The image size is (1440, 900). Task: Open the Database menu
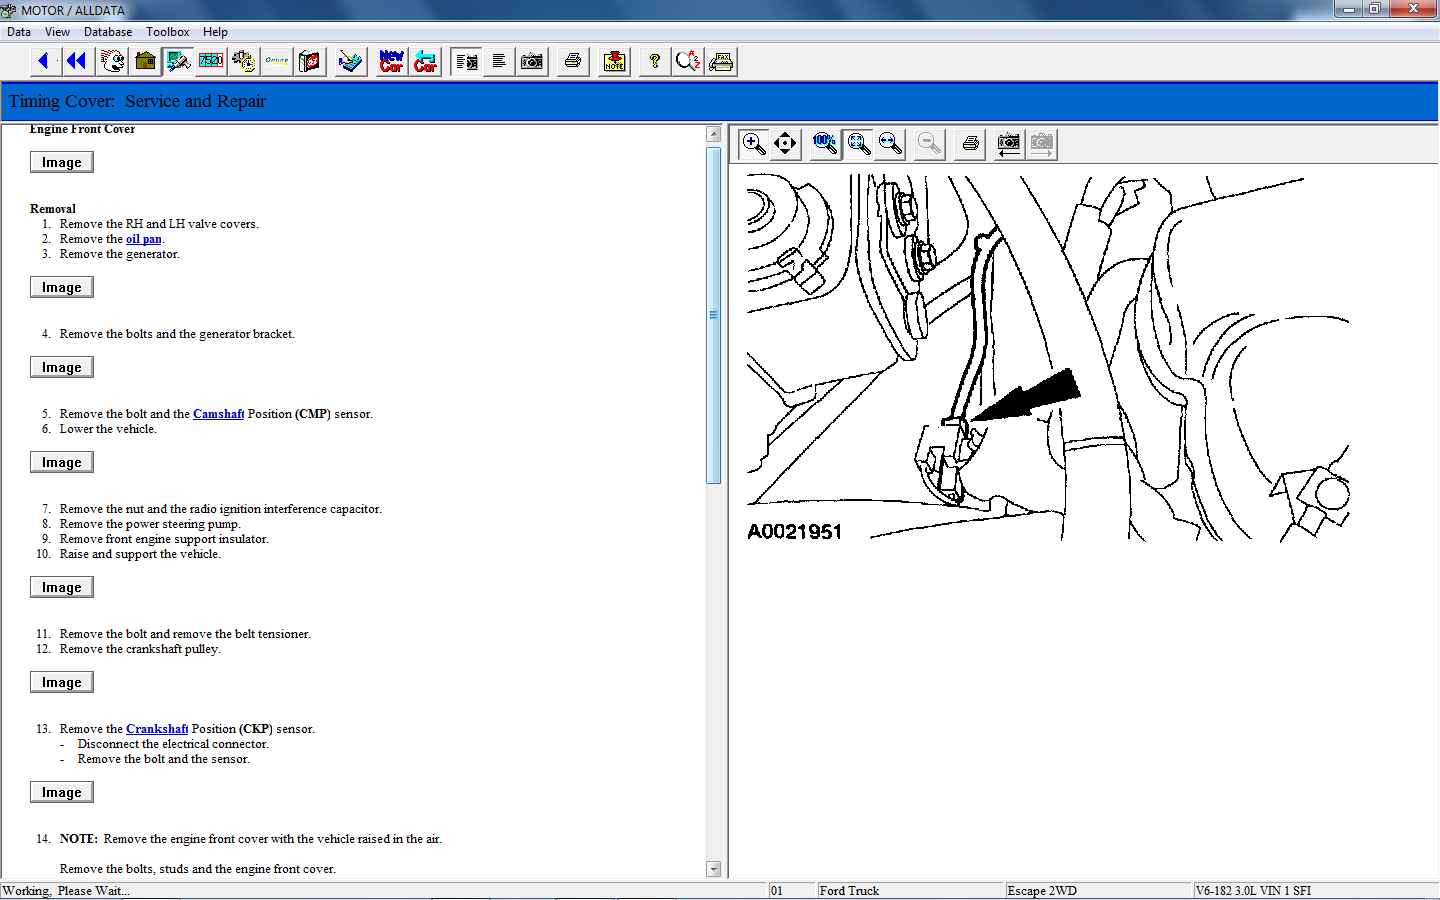point(108,32)
